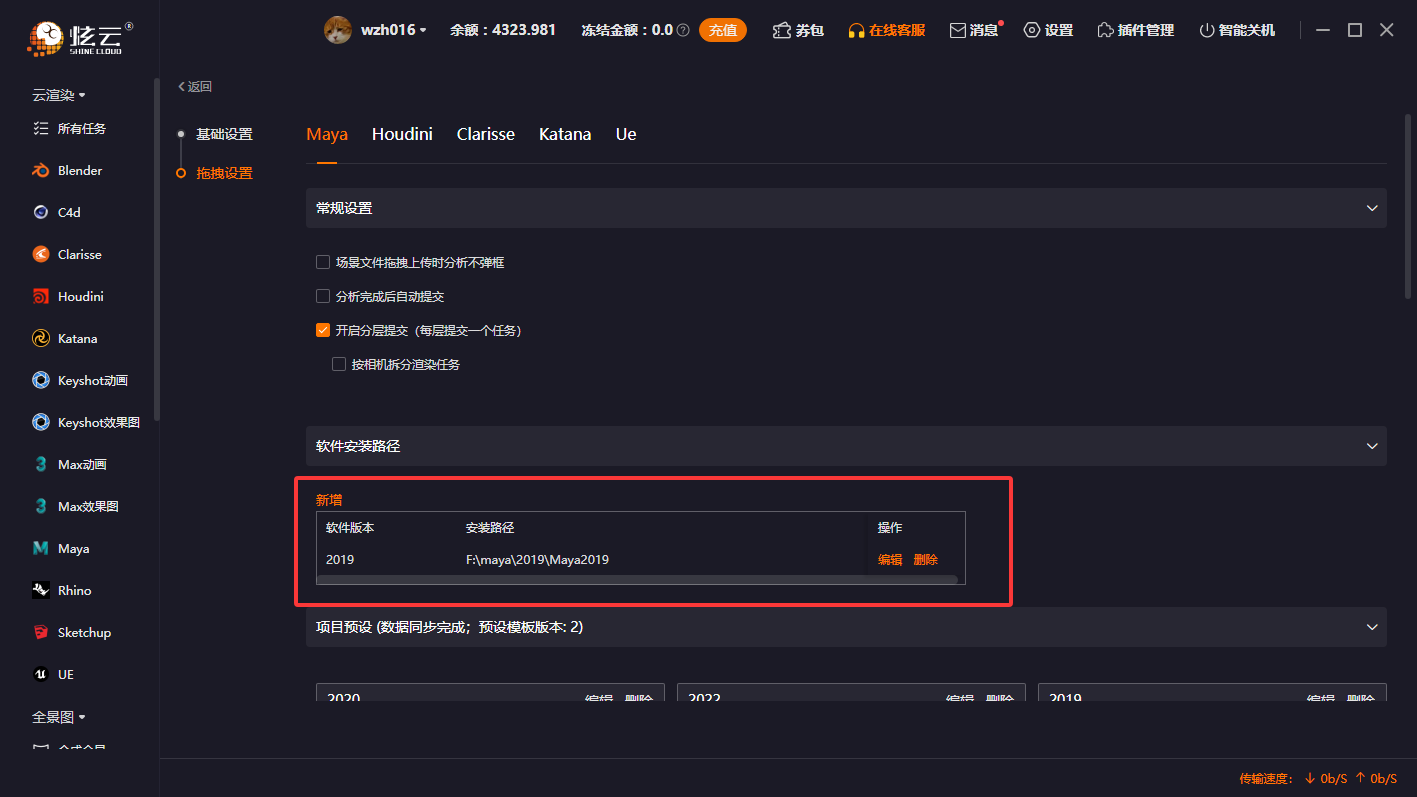Click the F:\maya\2019\Maya2019 path cell
The height and width of the screenshot is (797, 1417).
[538, 560]
